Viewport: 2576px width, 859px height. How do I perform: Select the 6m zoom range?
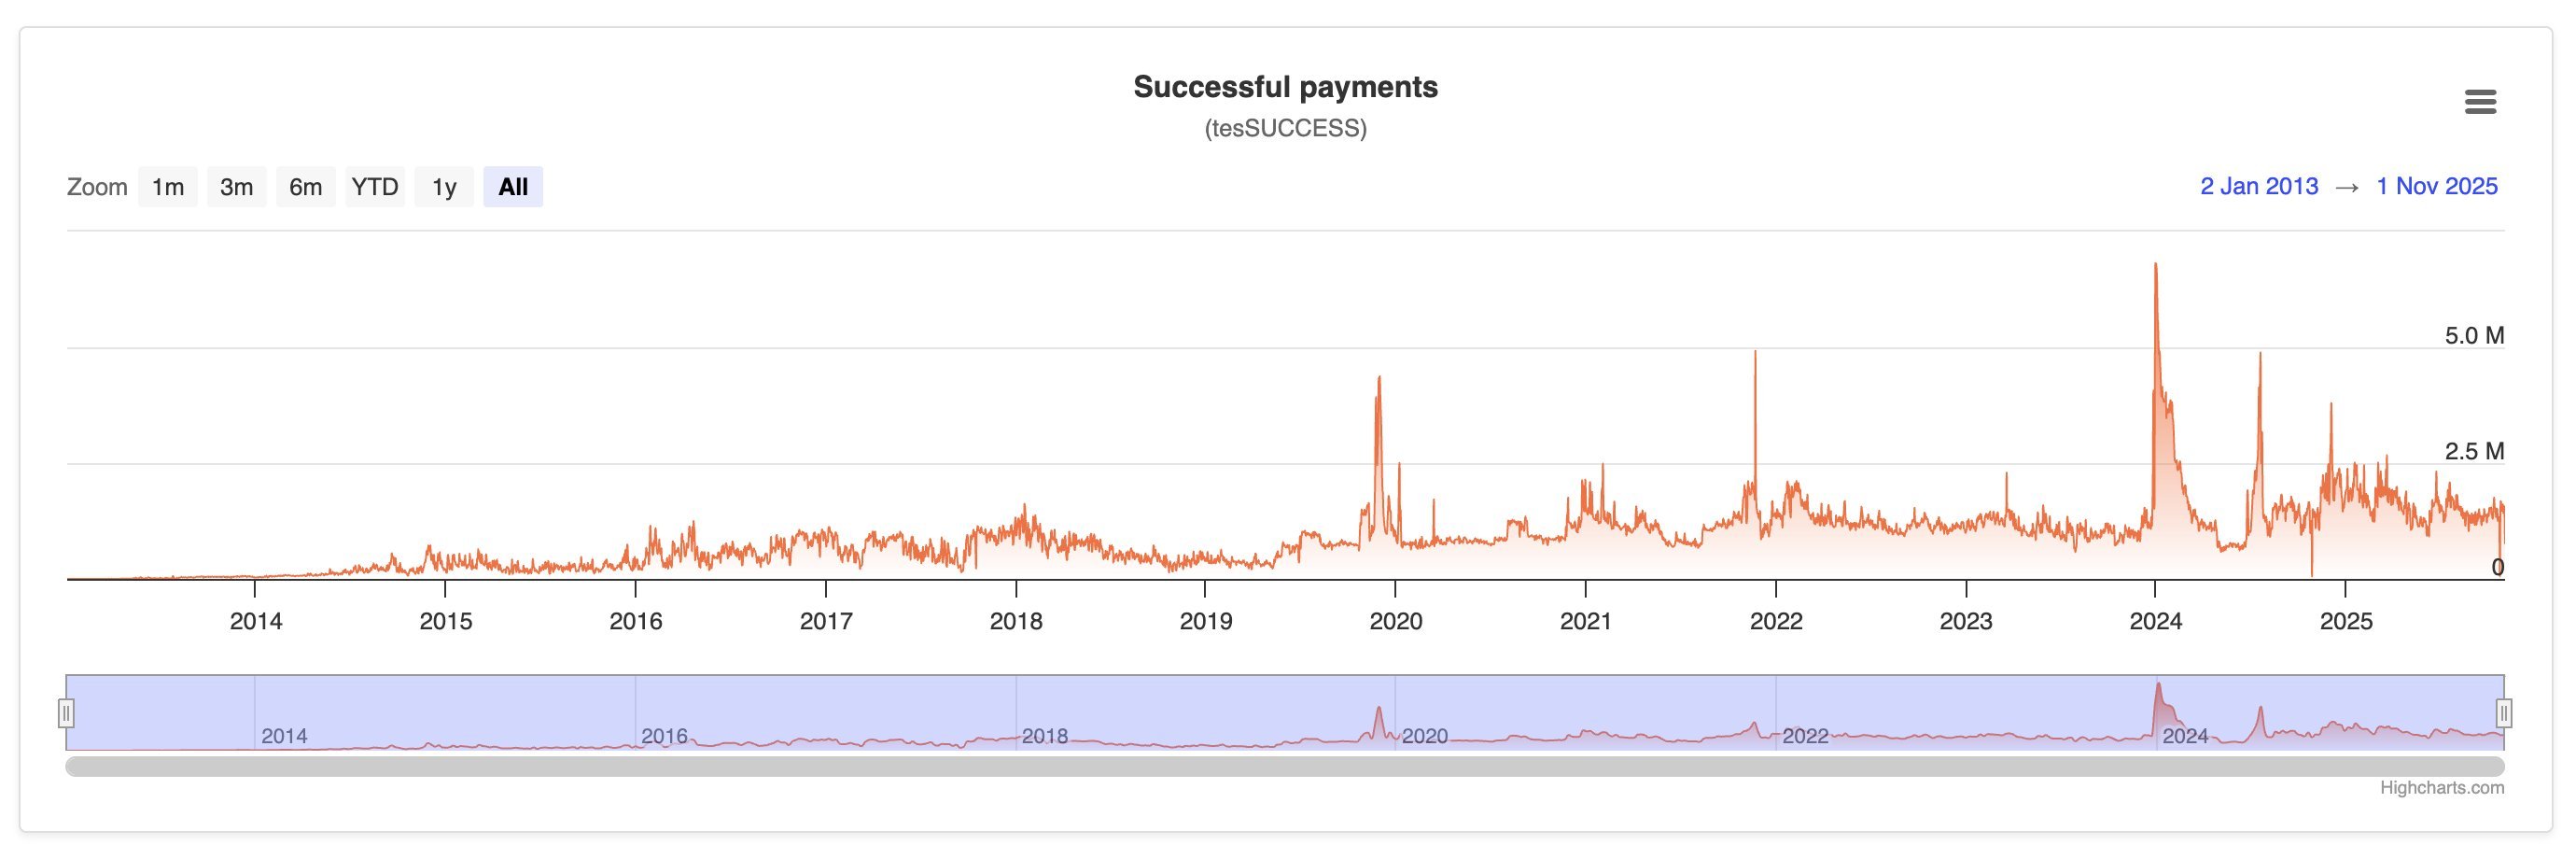pos(306,187)
